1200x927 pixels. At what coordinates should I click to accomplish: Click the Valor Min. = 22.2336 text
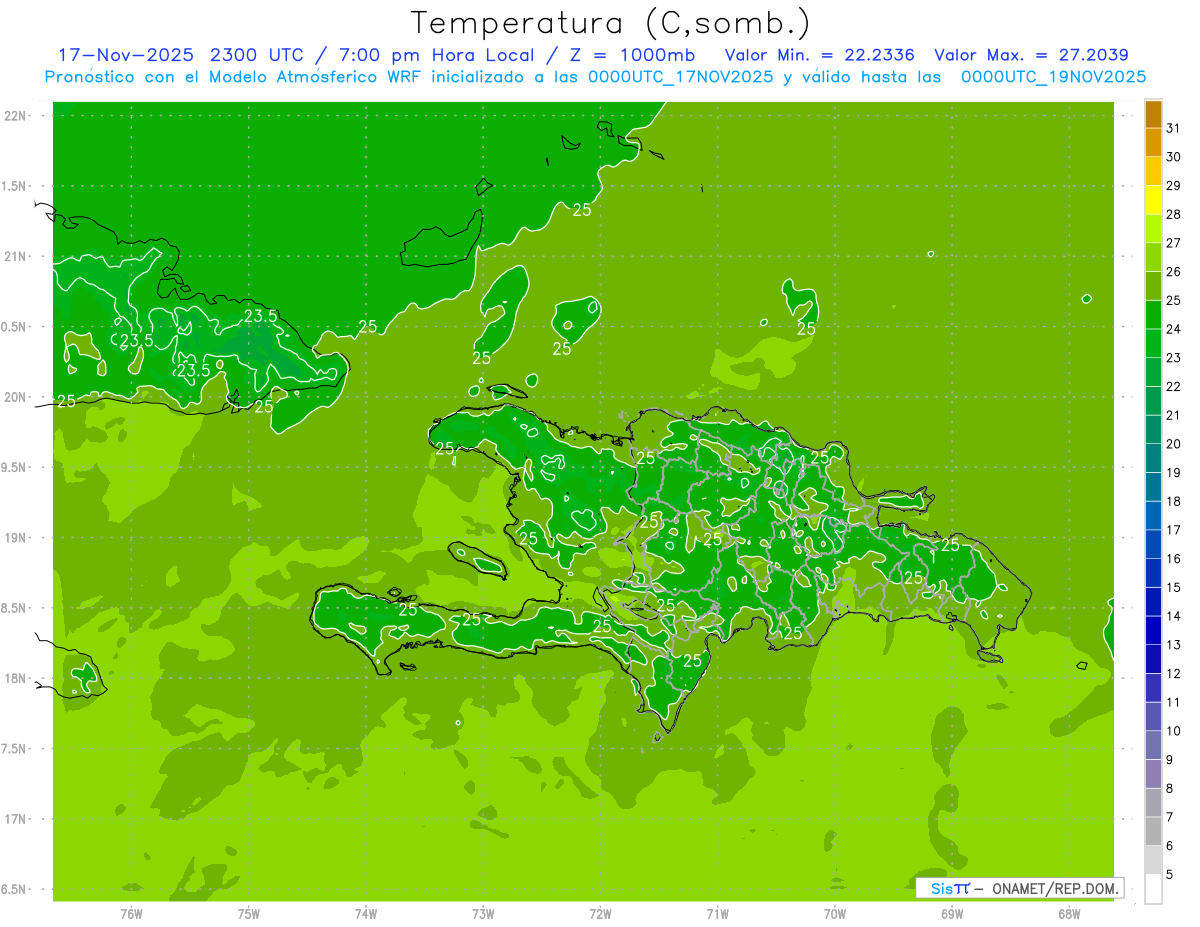click(819, 55)
